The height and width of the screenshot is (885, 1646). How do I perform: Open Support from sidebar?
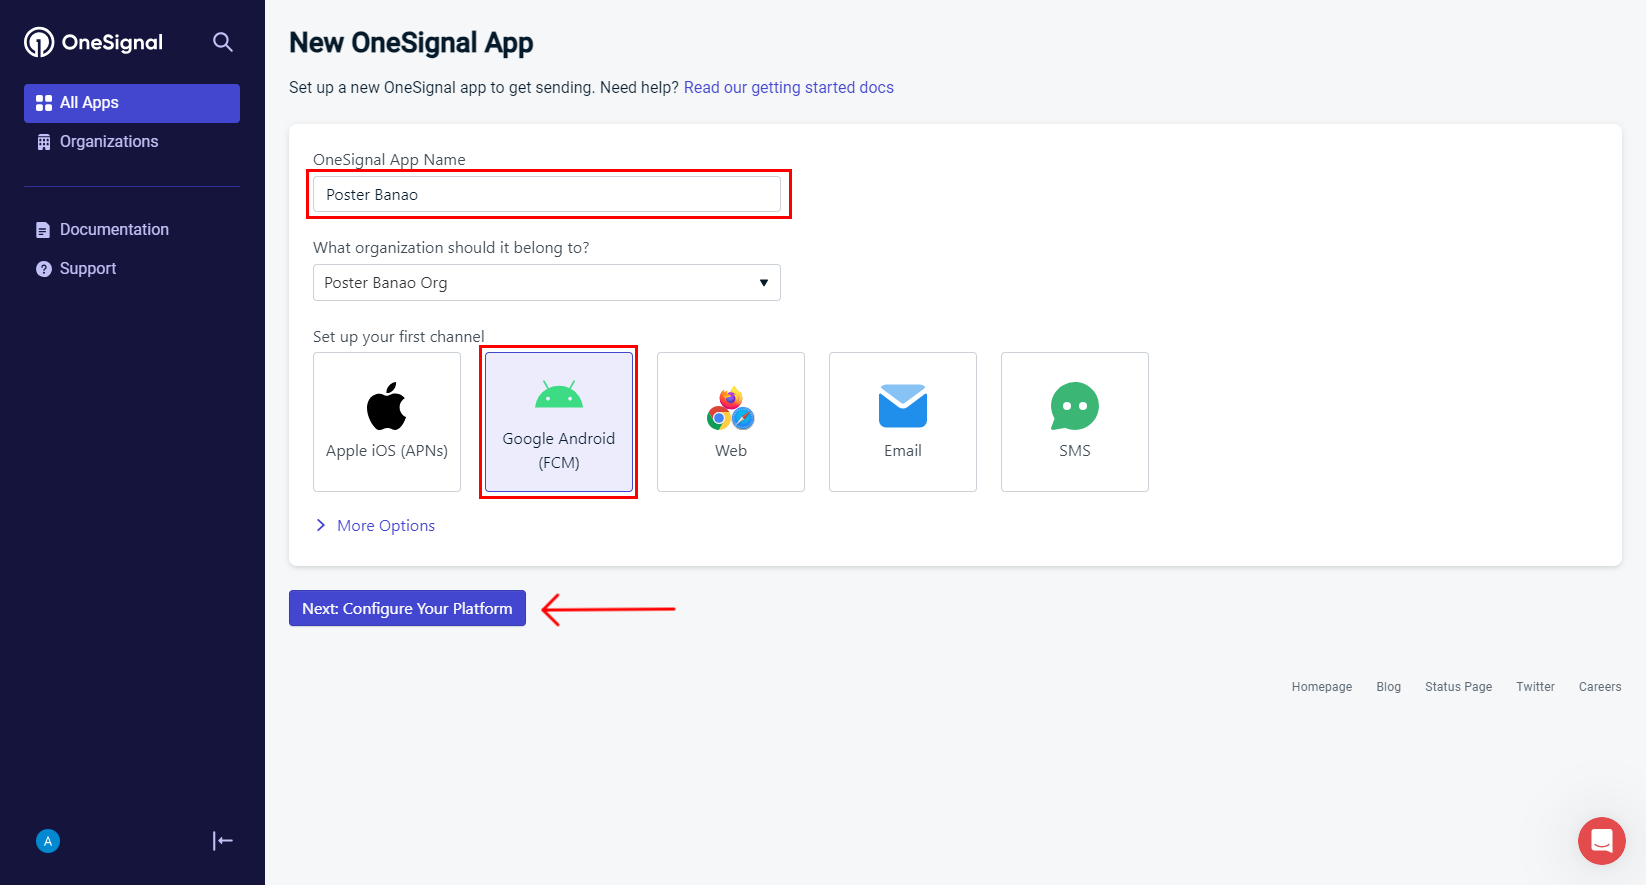coord(132,269)
